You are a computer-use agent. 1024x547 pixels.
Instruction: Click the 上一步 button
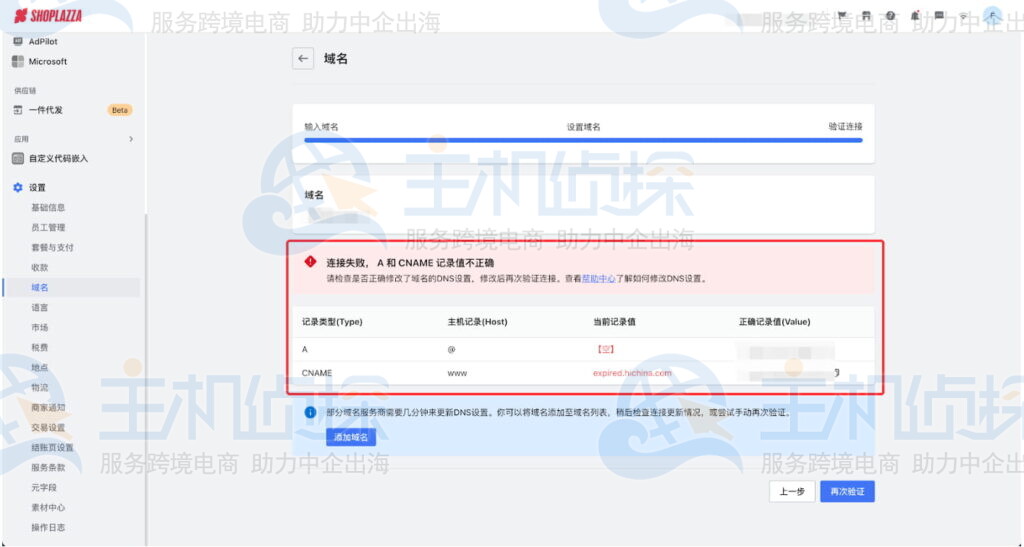(x=792, y=492)
